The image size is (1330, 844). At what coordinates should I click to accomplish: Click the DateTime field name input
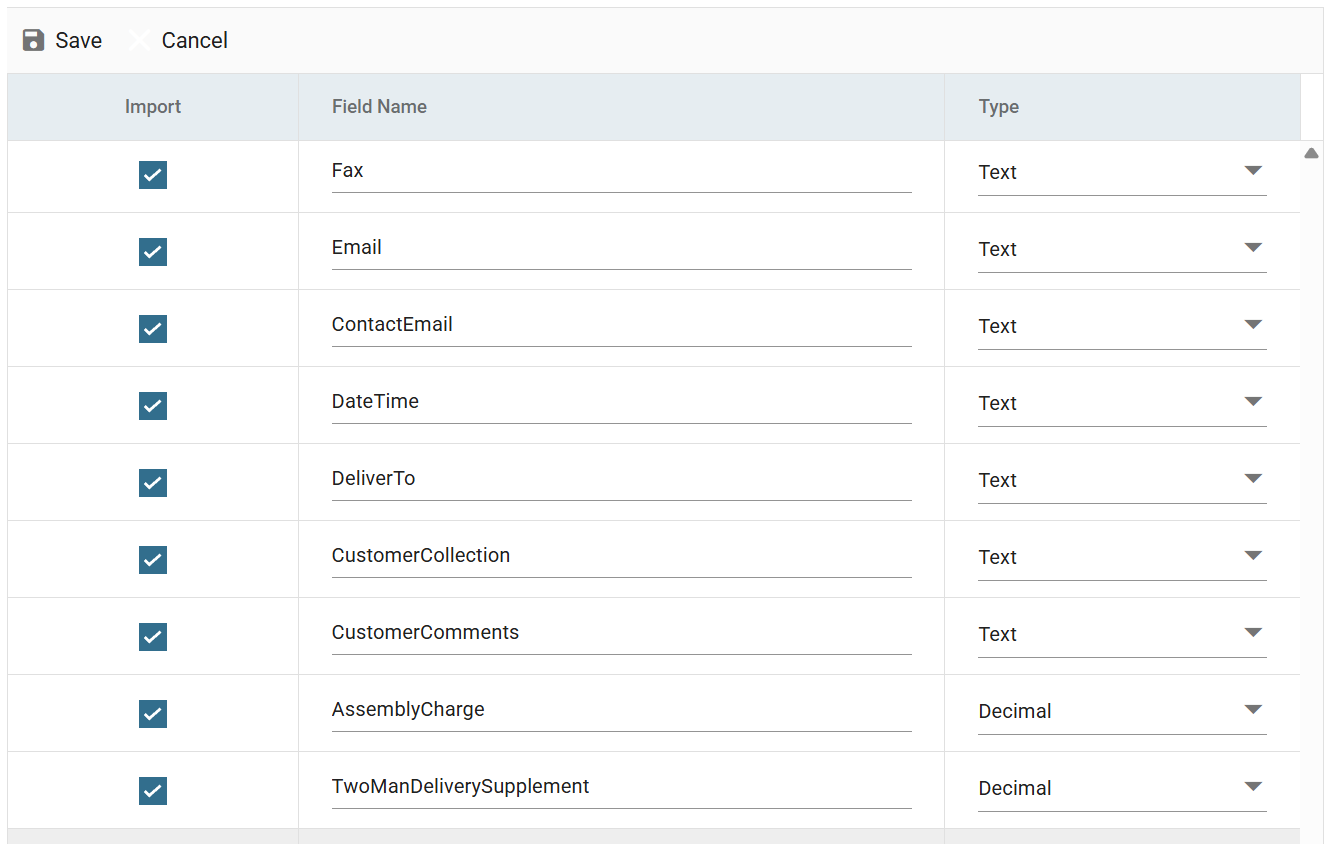click(x=621, y=402)
